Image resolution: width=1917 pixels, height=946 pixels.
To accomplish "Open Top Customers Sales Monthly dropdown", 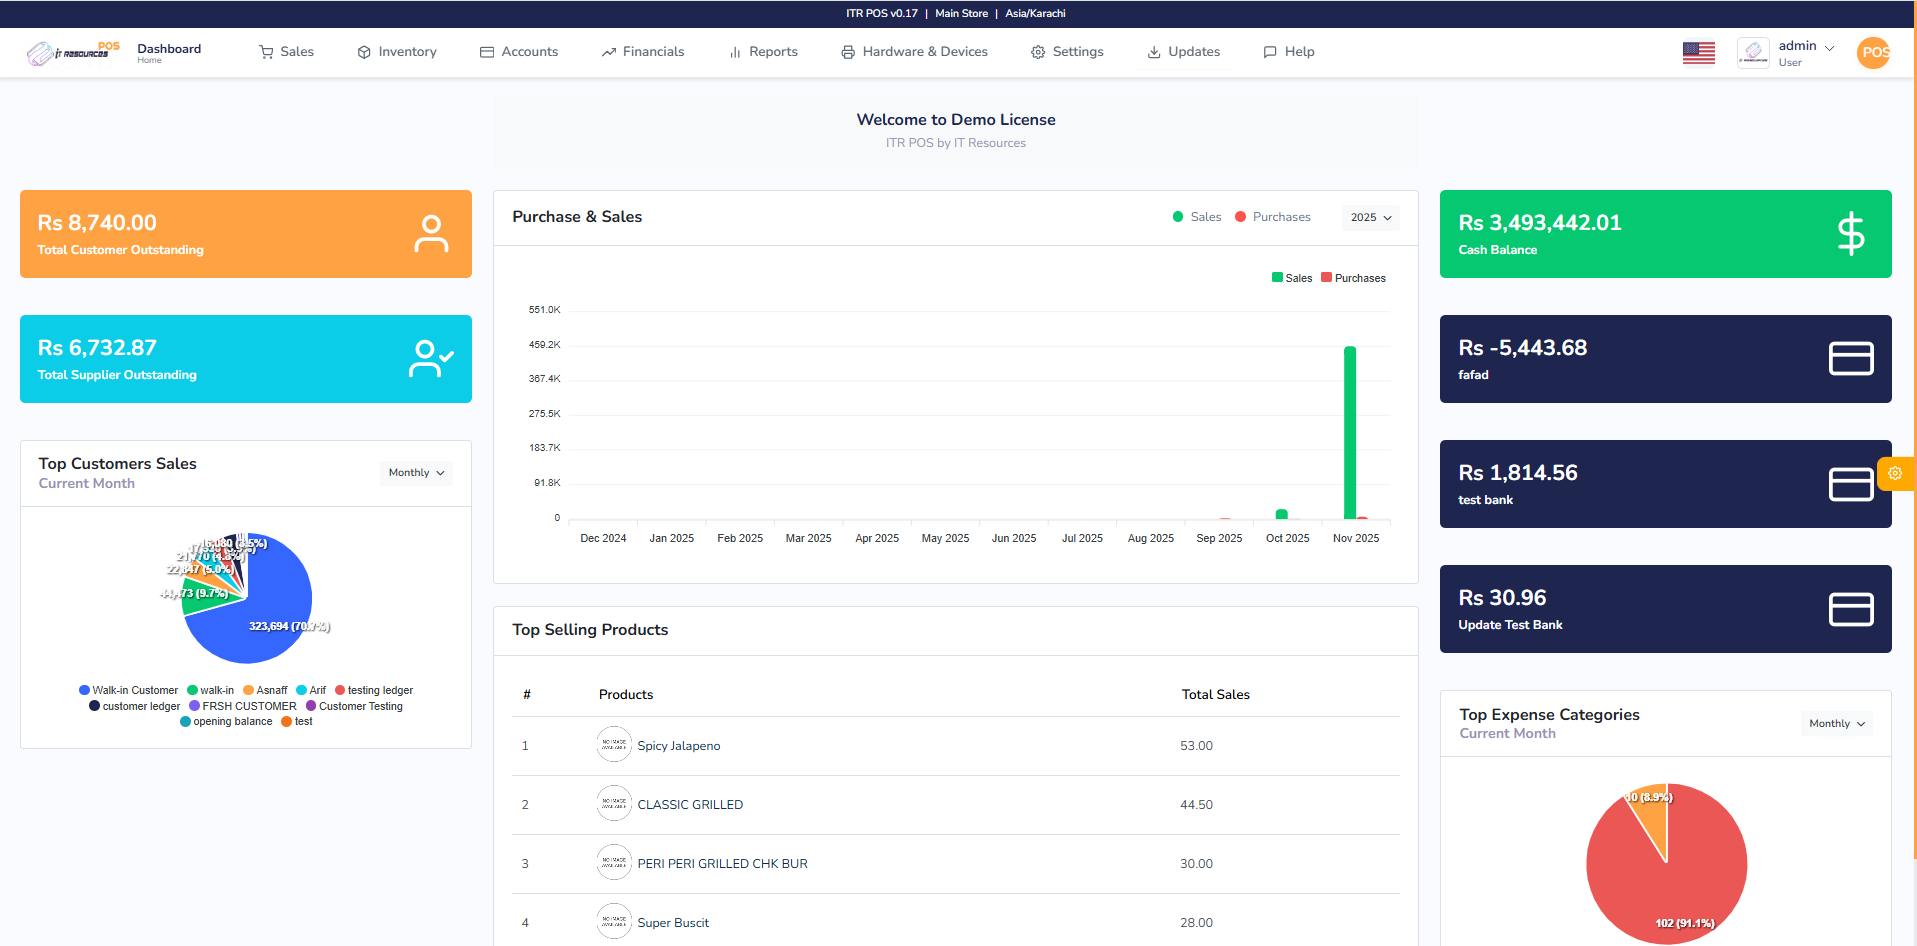I will [x=416, y=473].
